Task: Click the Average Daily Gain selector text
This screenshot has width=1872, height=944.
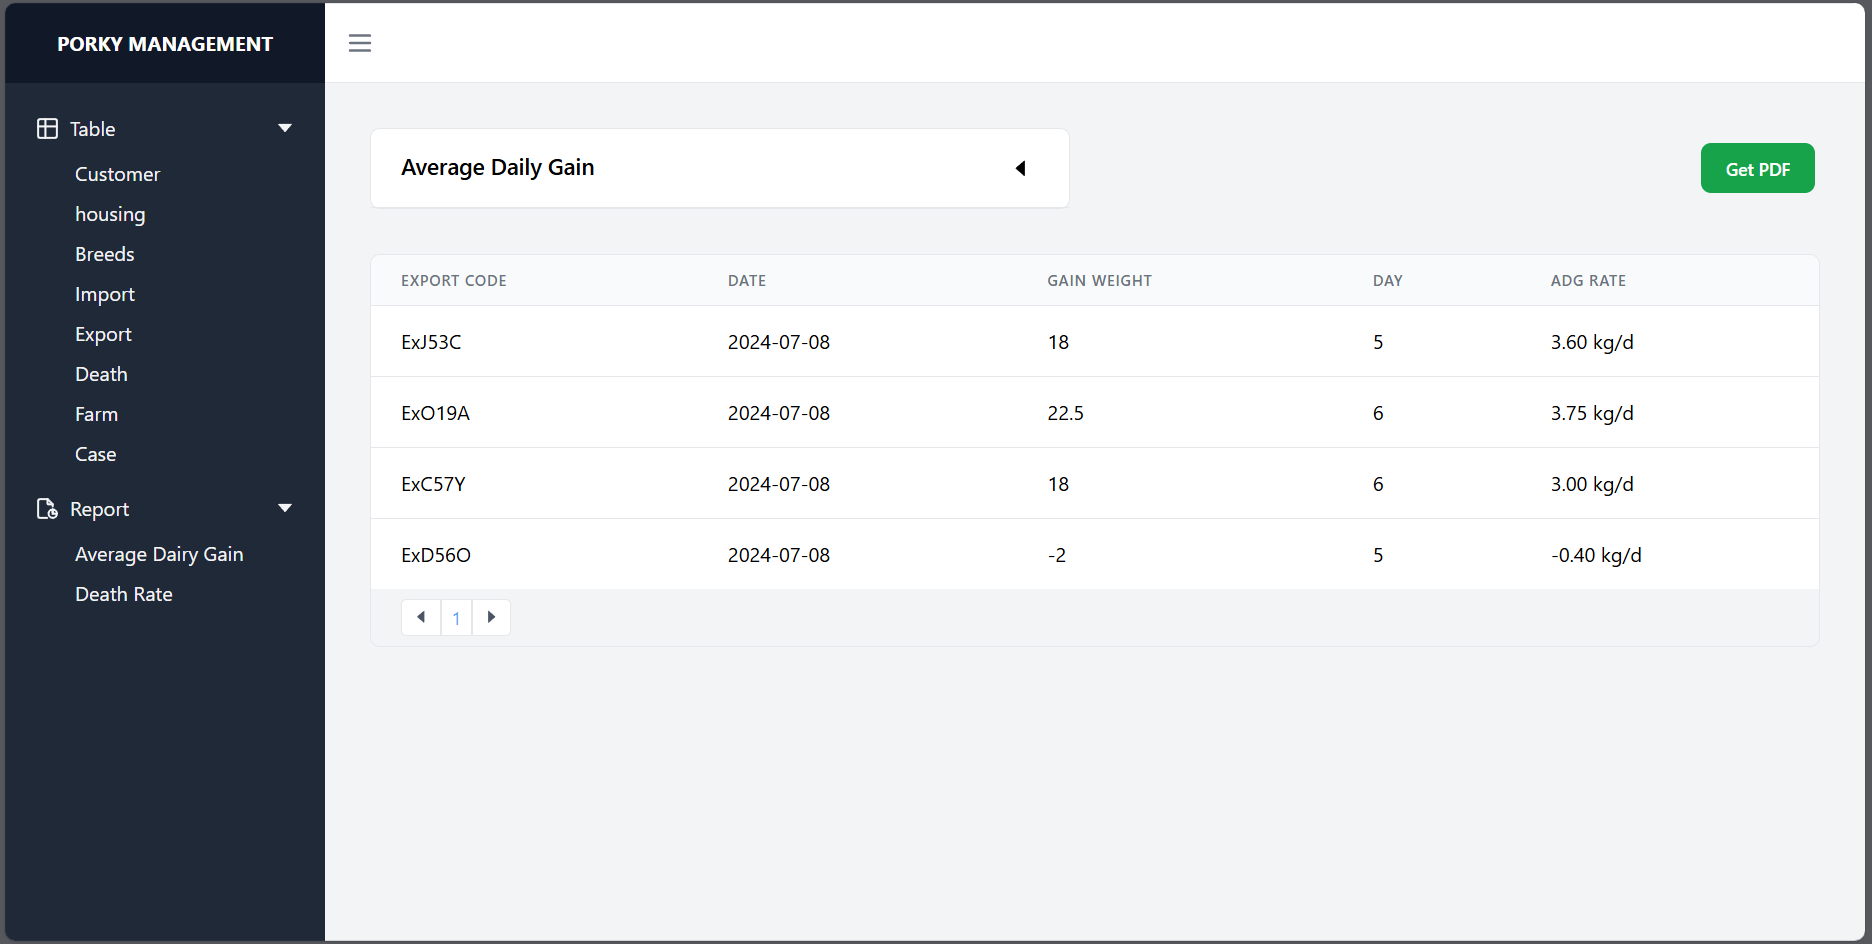Action: pos(497,167)
